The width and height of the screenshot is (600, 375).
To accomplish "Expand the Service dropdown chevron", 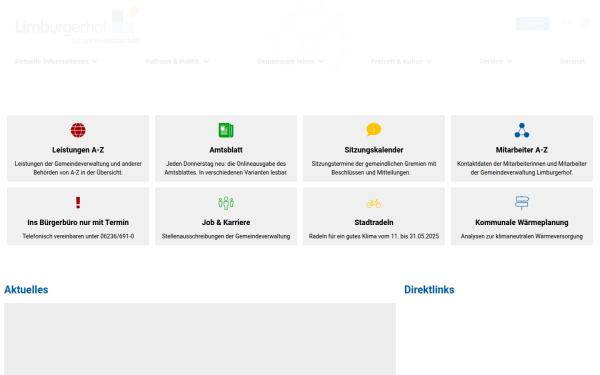I will click(x=509, y=61).
